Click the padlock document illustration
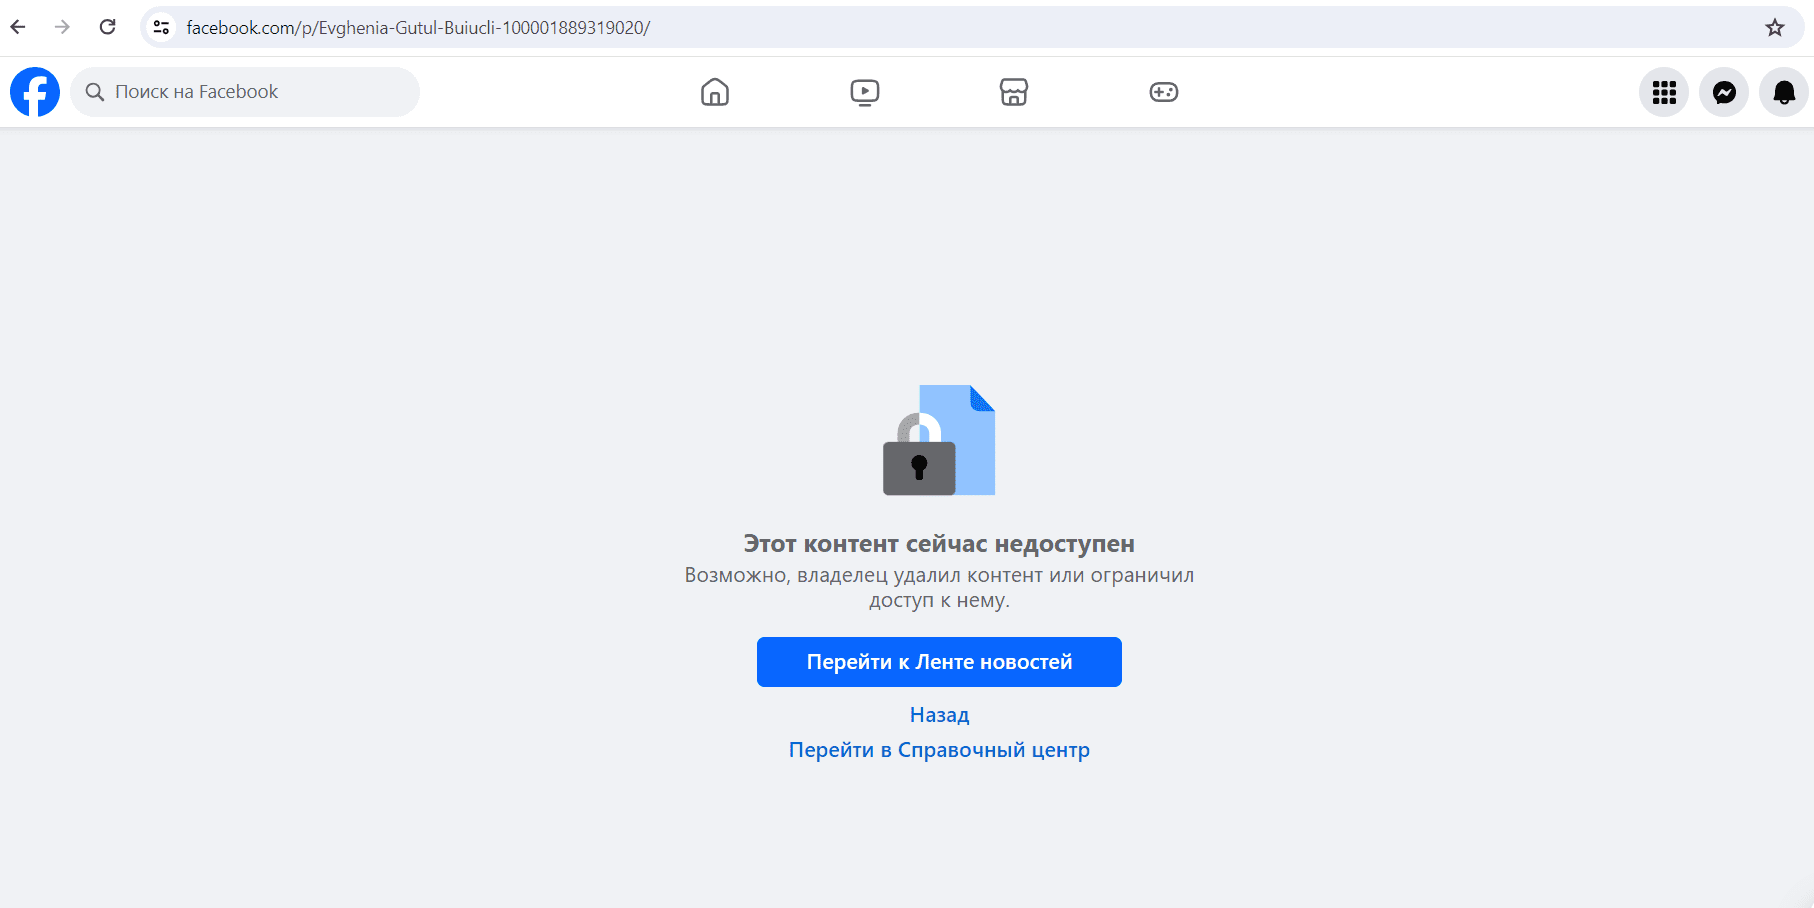This screenshot has height=908, width=1814. pyautogui.click(x=939, y=440)
